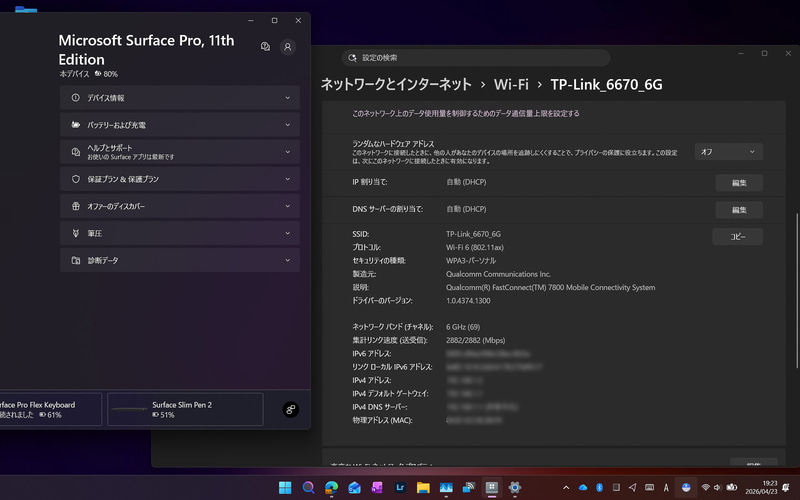Expand the 筆圧 section
The image size is (800, 500).
click(x=180, y=233)
